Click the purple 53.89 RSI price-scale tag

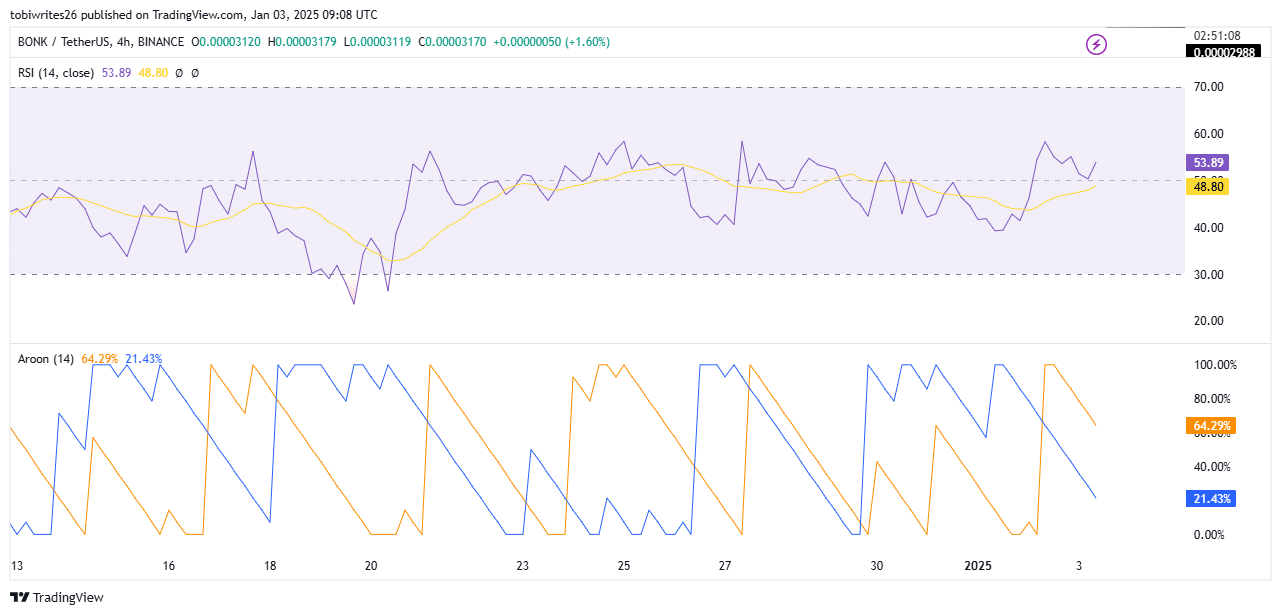pyautogui.click(x=1206, y=162)
